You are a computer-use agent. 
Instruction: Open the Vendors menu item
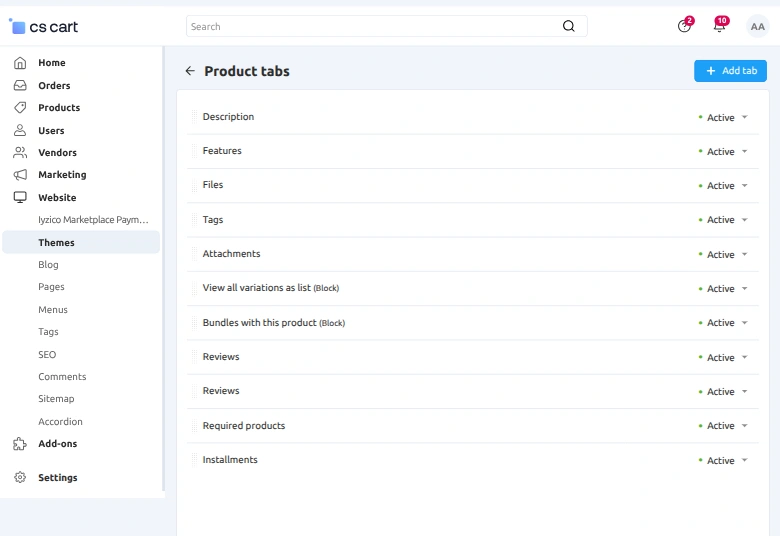57,152
